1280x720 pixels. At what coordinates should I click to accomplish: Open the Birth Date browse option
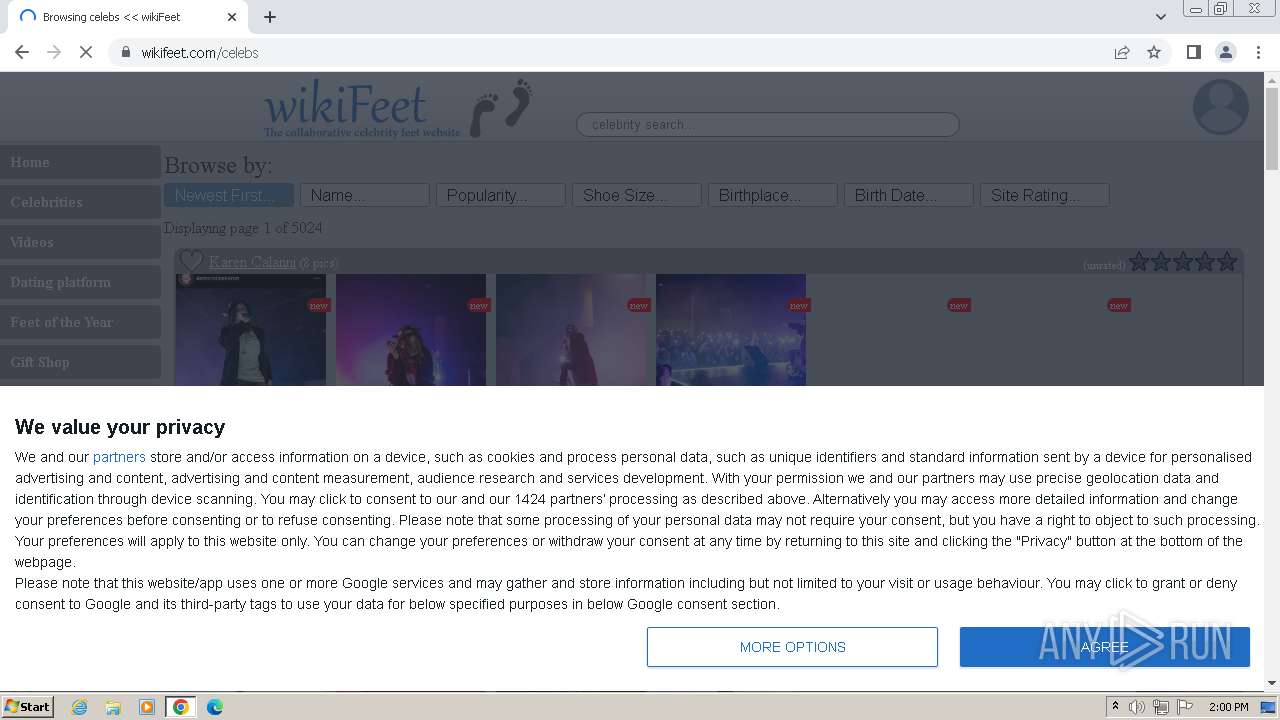tap(909, 195)
